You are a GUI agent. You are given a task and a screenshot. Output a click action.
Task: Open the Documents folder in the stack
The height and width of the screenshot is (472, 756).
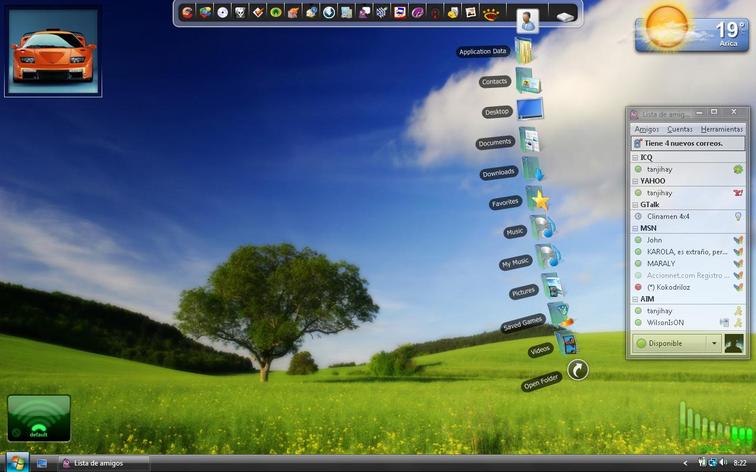pyautogui.click(x=529, y=140)
